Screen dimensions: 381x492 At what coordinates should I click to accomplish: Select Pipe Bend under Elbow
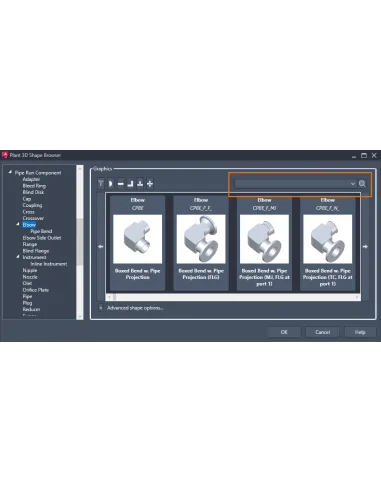click(x=41, y=231)
